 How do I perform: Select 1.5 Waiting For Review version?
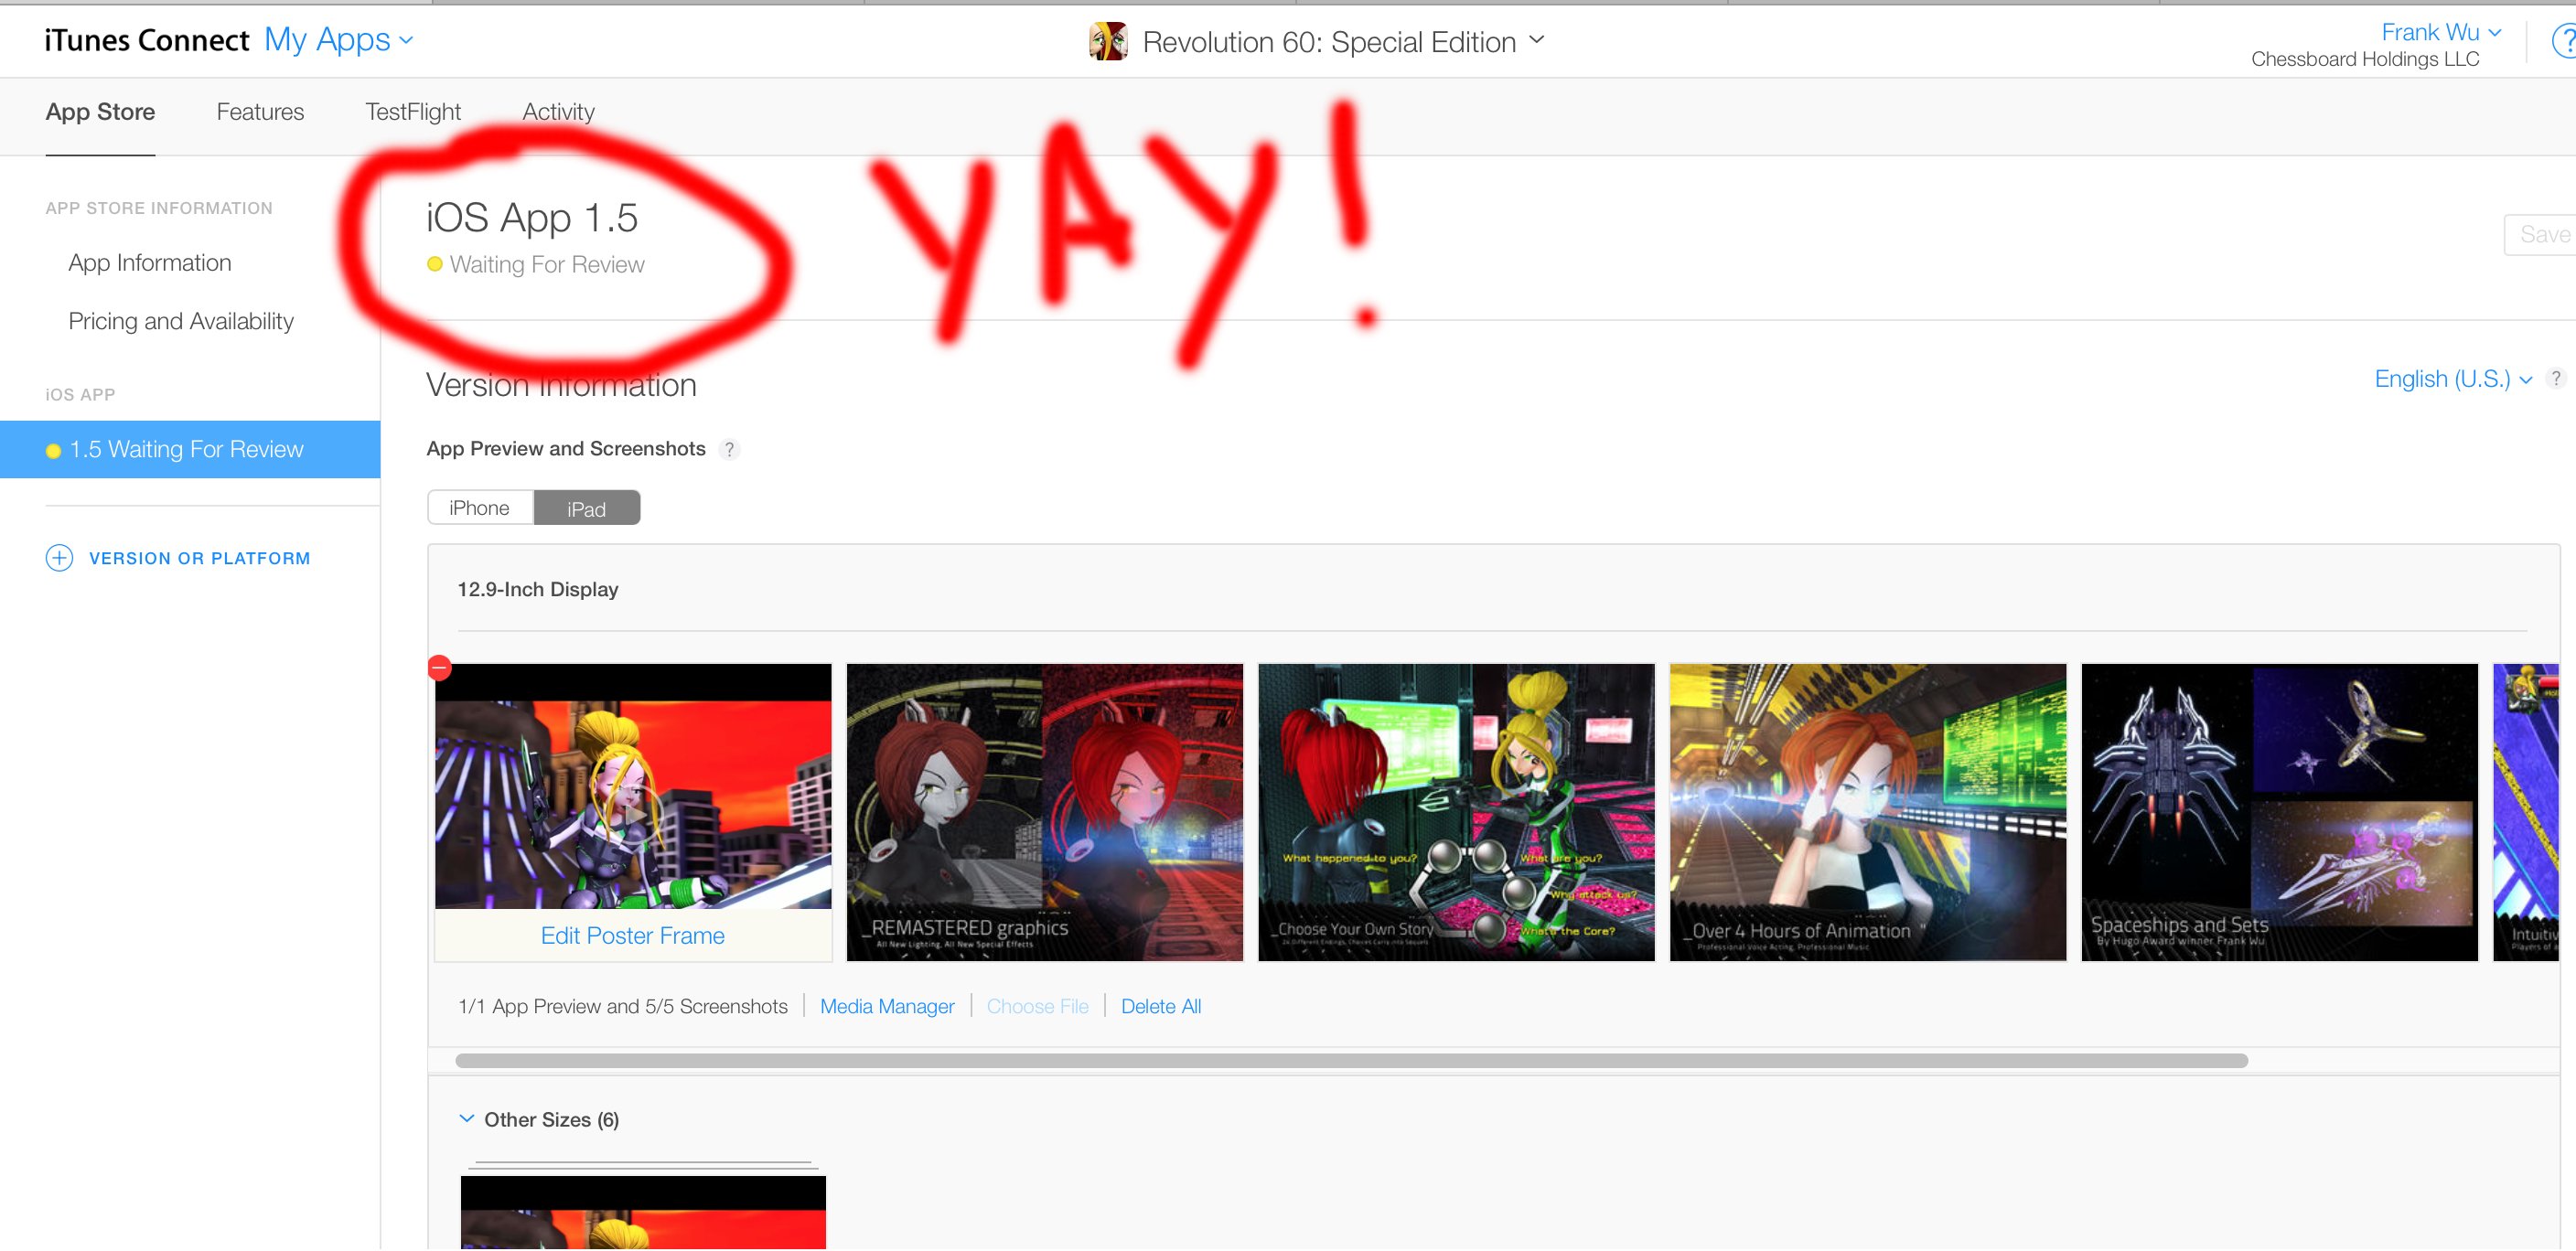click(190, 450)
